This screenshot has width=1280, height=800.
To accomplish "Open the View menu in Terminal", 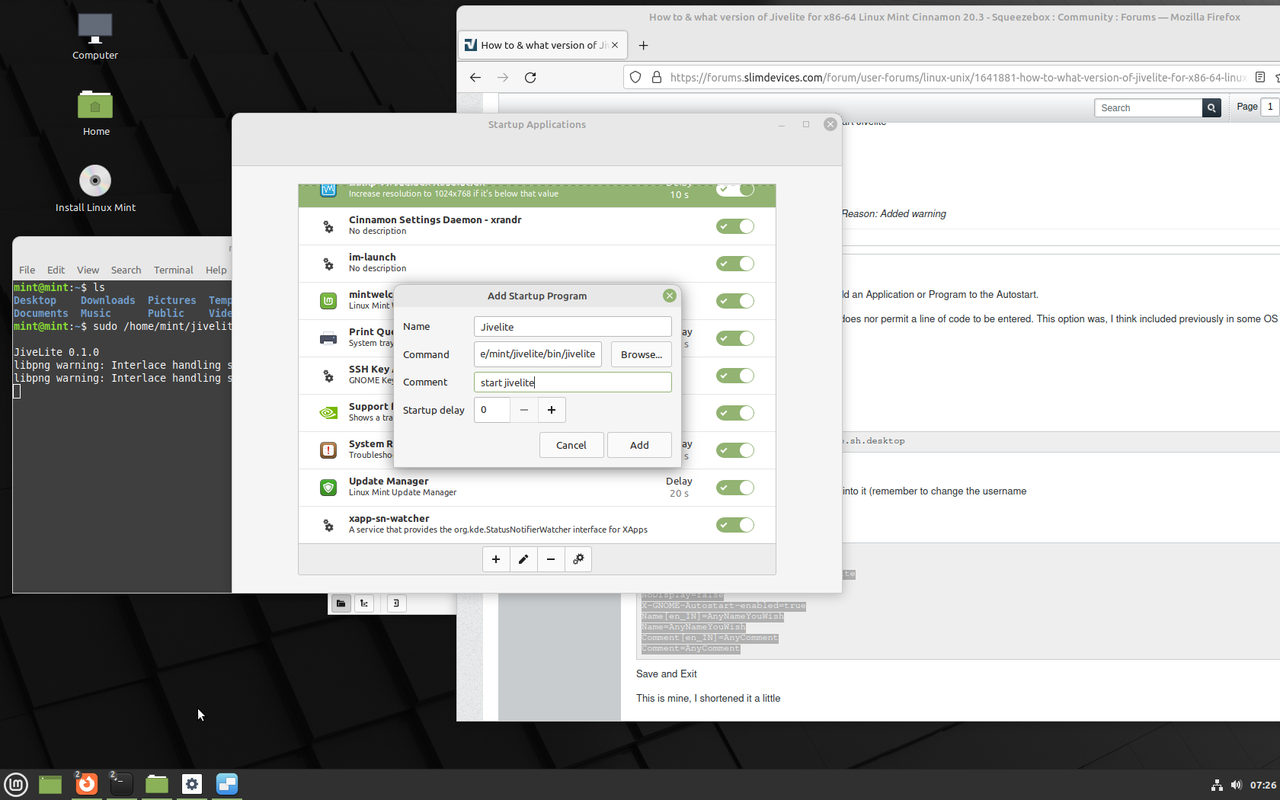I will pyautogui.click(x=88, y=270).
